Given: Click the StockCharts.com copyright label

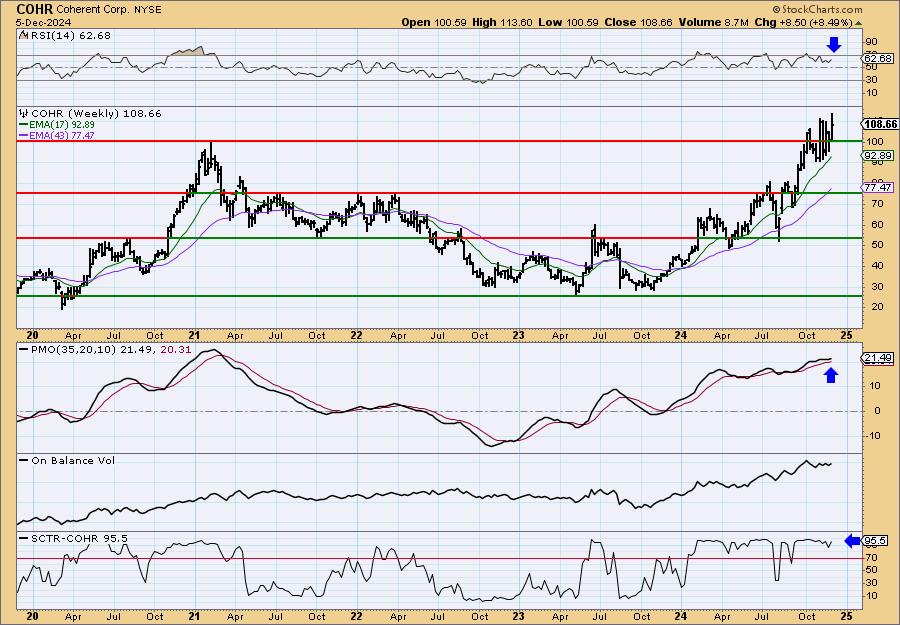Looking at the screenshot, I should coord(817,9).
